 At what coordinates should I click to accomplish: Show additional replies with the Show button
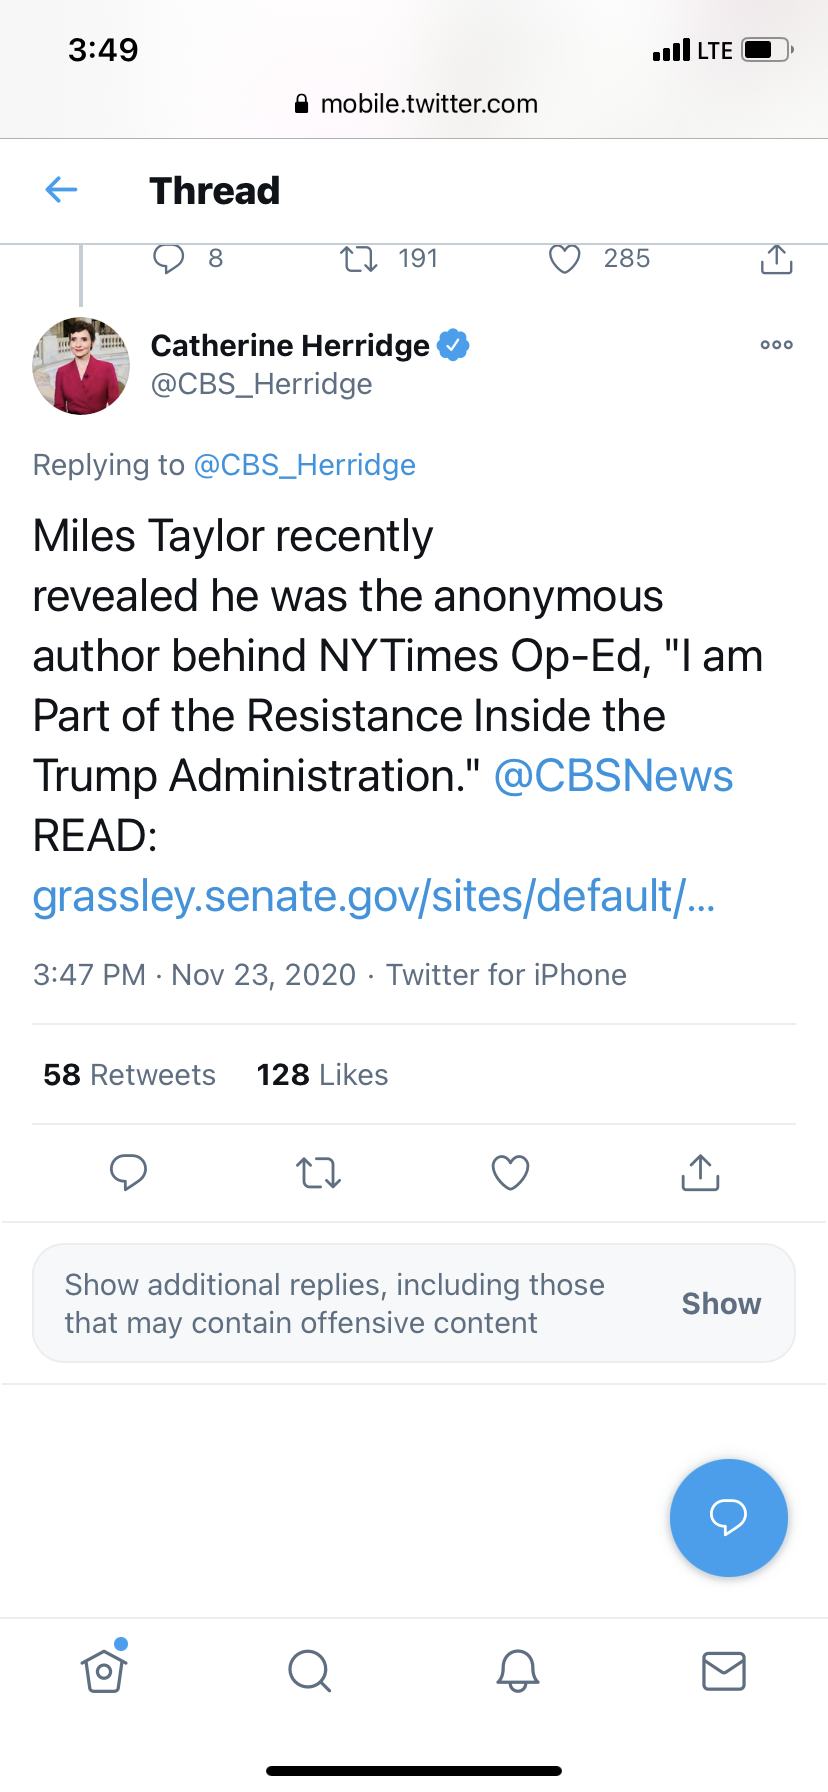click(721, 1303)
